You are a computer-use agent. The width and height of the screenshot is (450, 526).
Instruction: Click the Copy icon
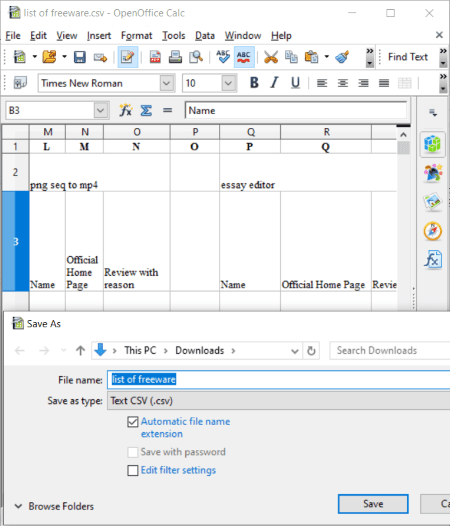[291, 57]
